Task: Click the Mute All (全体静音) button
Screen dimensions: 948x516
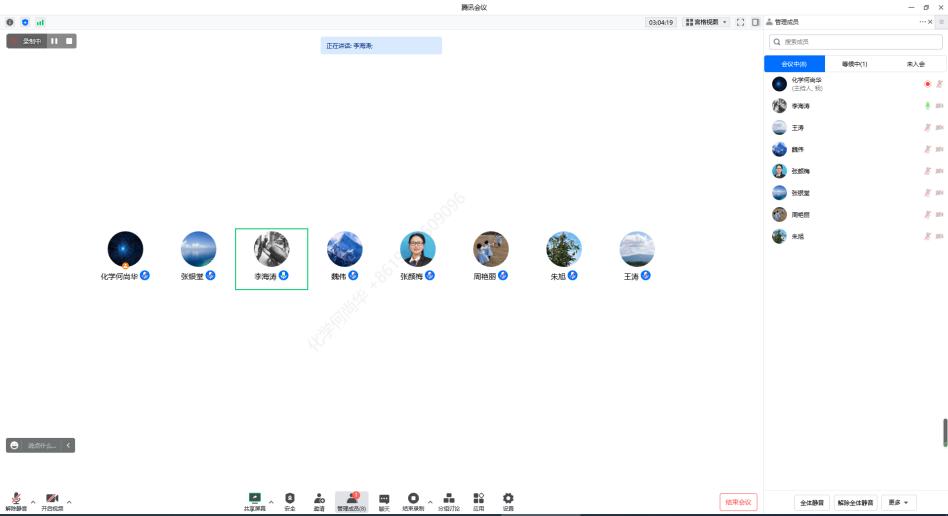Action: (811, 502)
